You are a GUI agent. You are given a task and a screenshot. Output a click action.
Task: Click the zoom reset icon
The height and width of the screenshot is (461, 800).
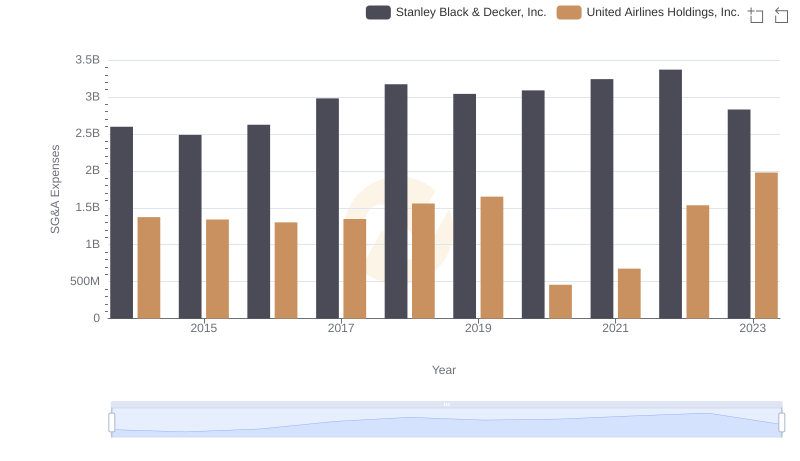(781, 15)
